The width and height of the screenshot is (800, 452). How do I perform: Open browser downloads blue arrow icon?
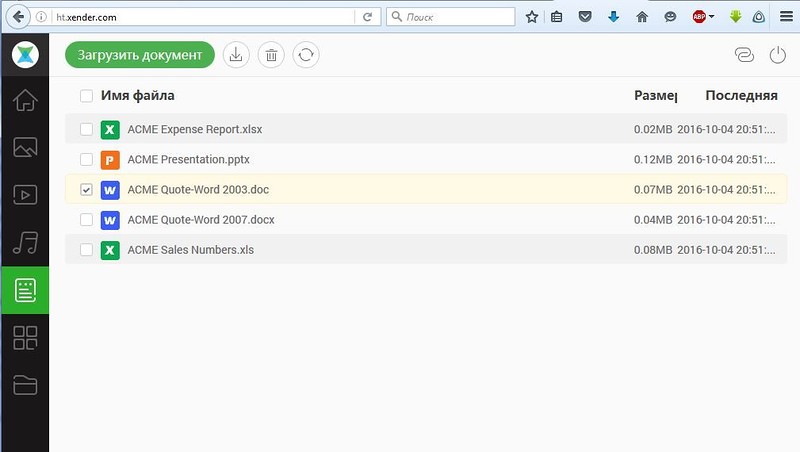coord(613,17)
